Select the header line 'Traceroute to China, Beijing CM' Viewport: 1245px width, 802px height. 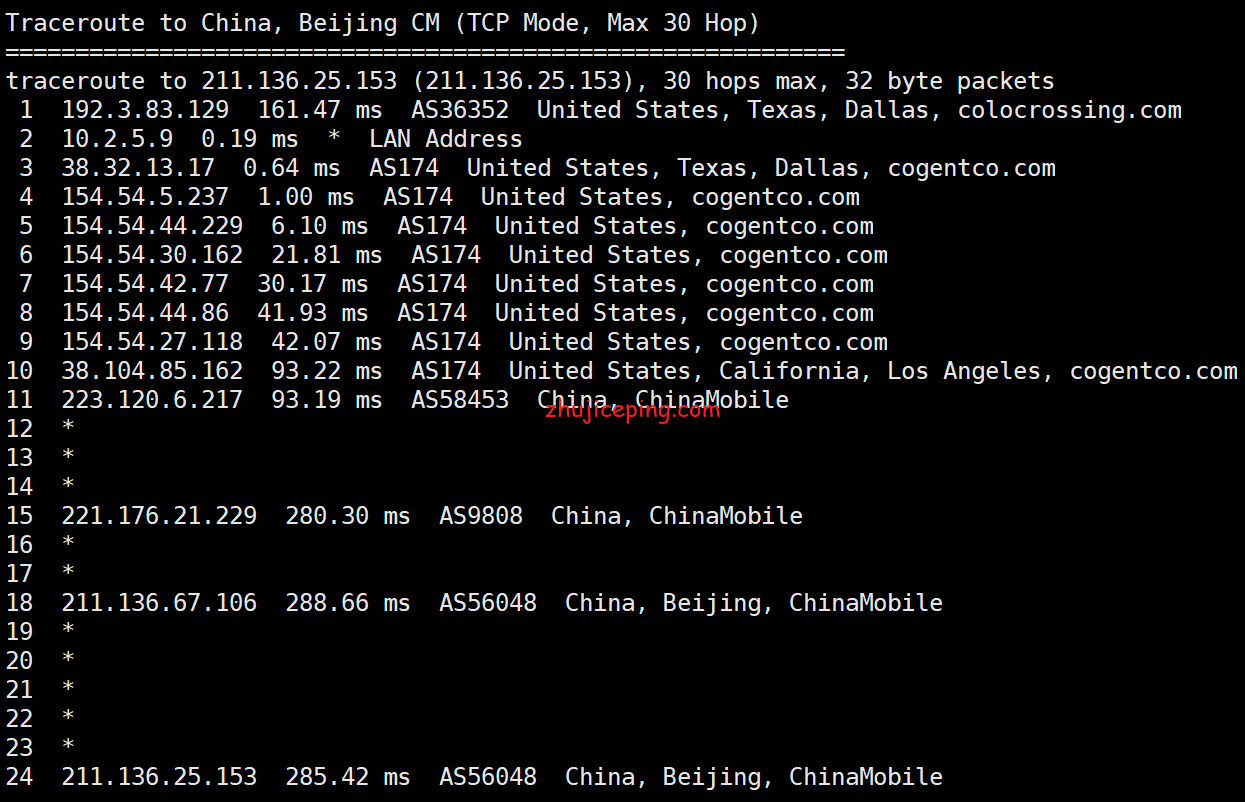223,23
